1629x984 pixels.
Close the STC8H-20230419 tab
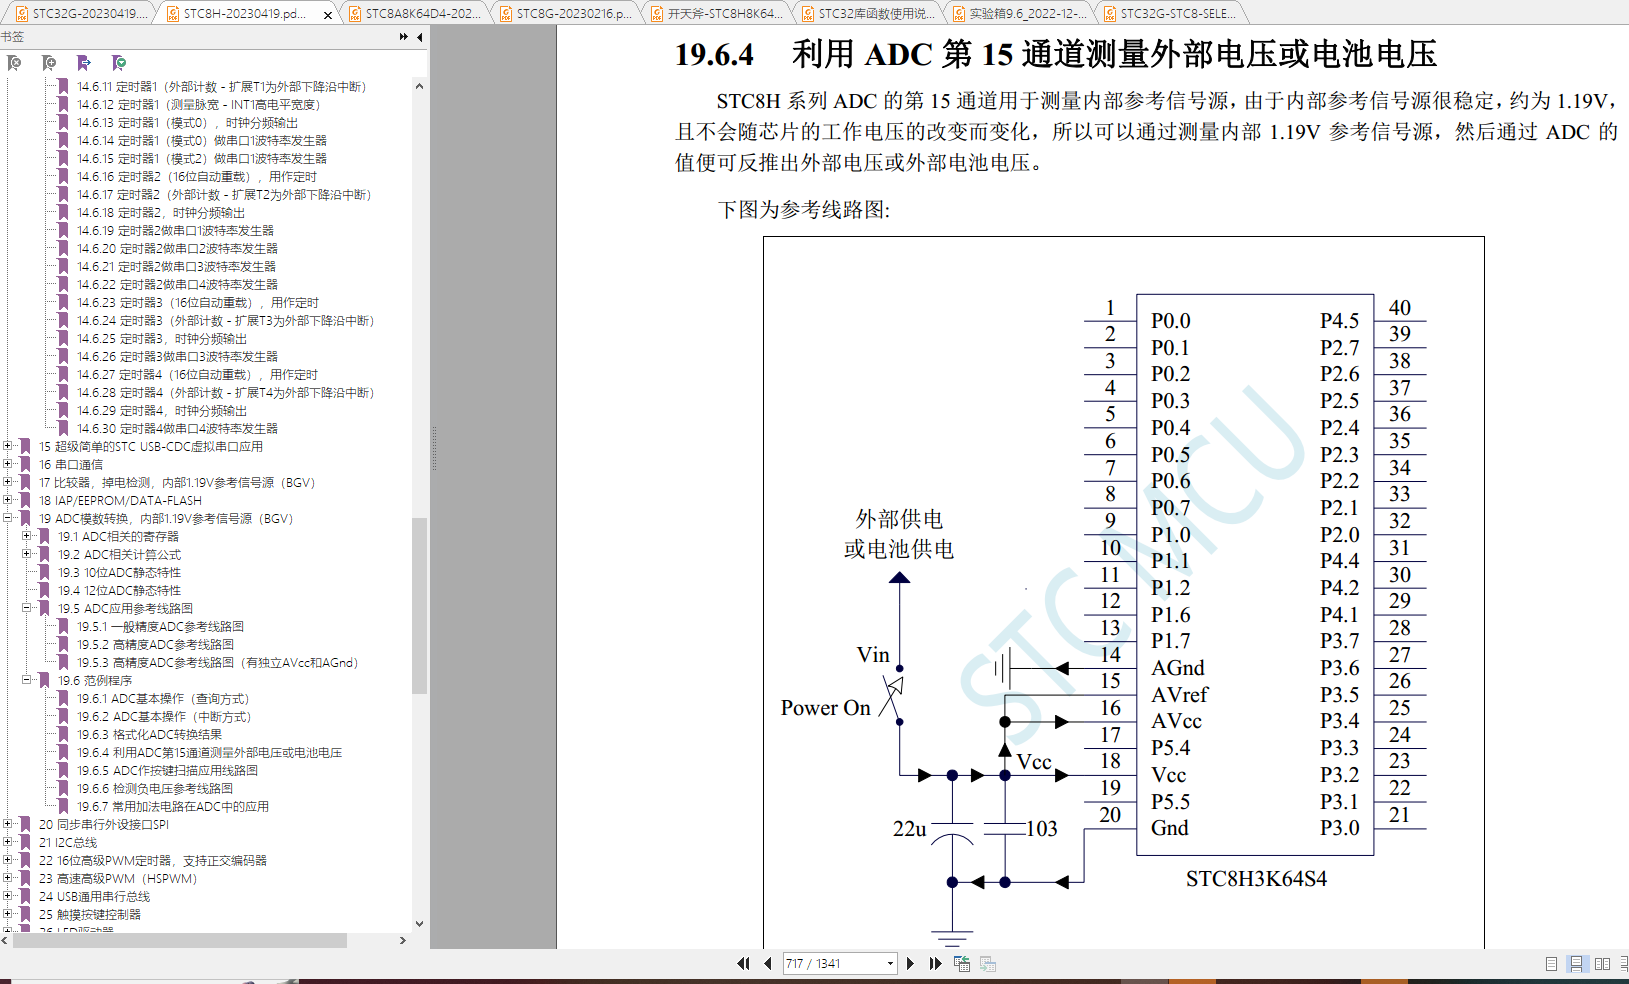click(x=328, y=15)
